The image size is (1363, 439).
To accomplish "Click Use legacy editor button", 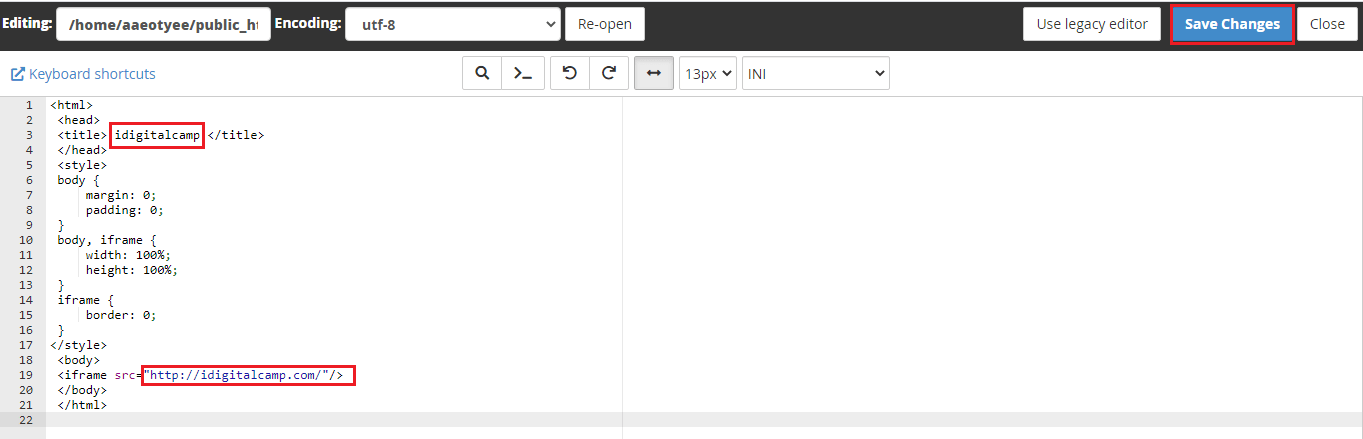I will (x=1092, y=24).
